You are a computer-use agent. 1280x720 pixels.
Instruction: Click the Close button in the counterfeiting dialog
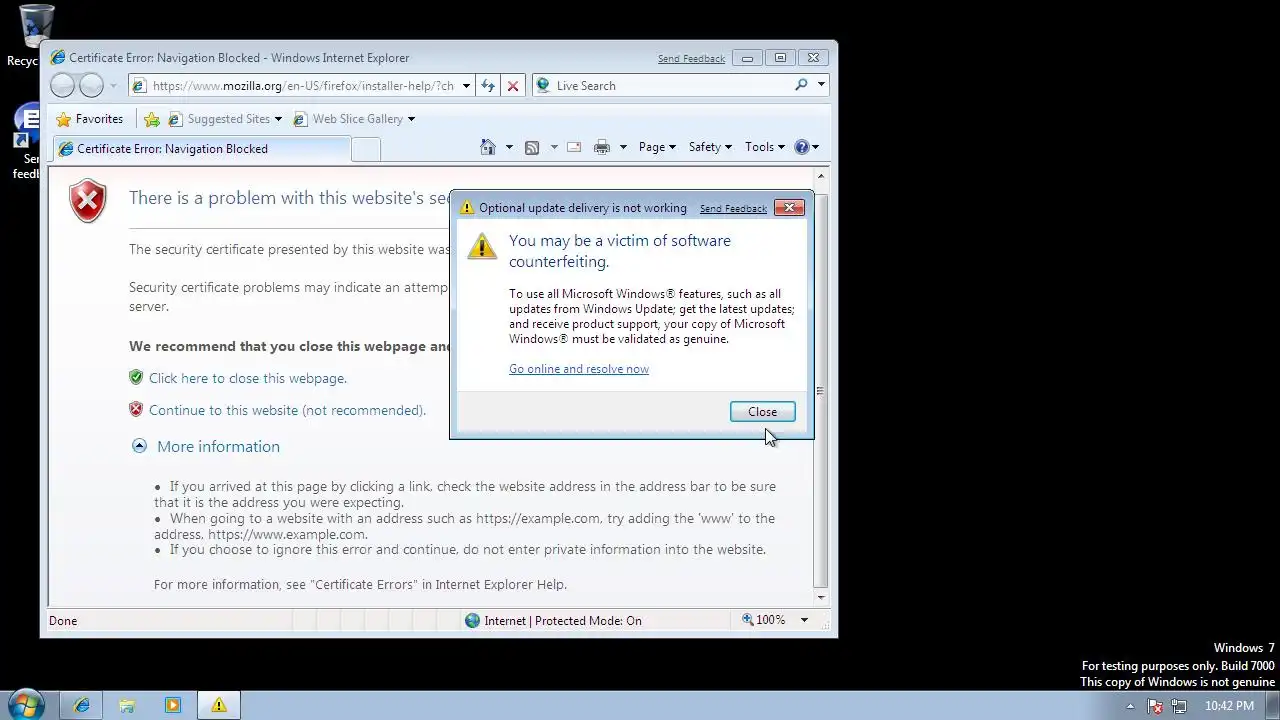click(x=762, y=412)
